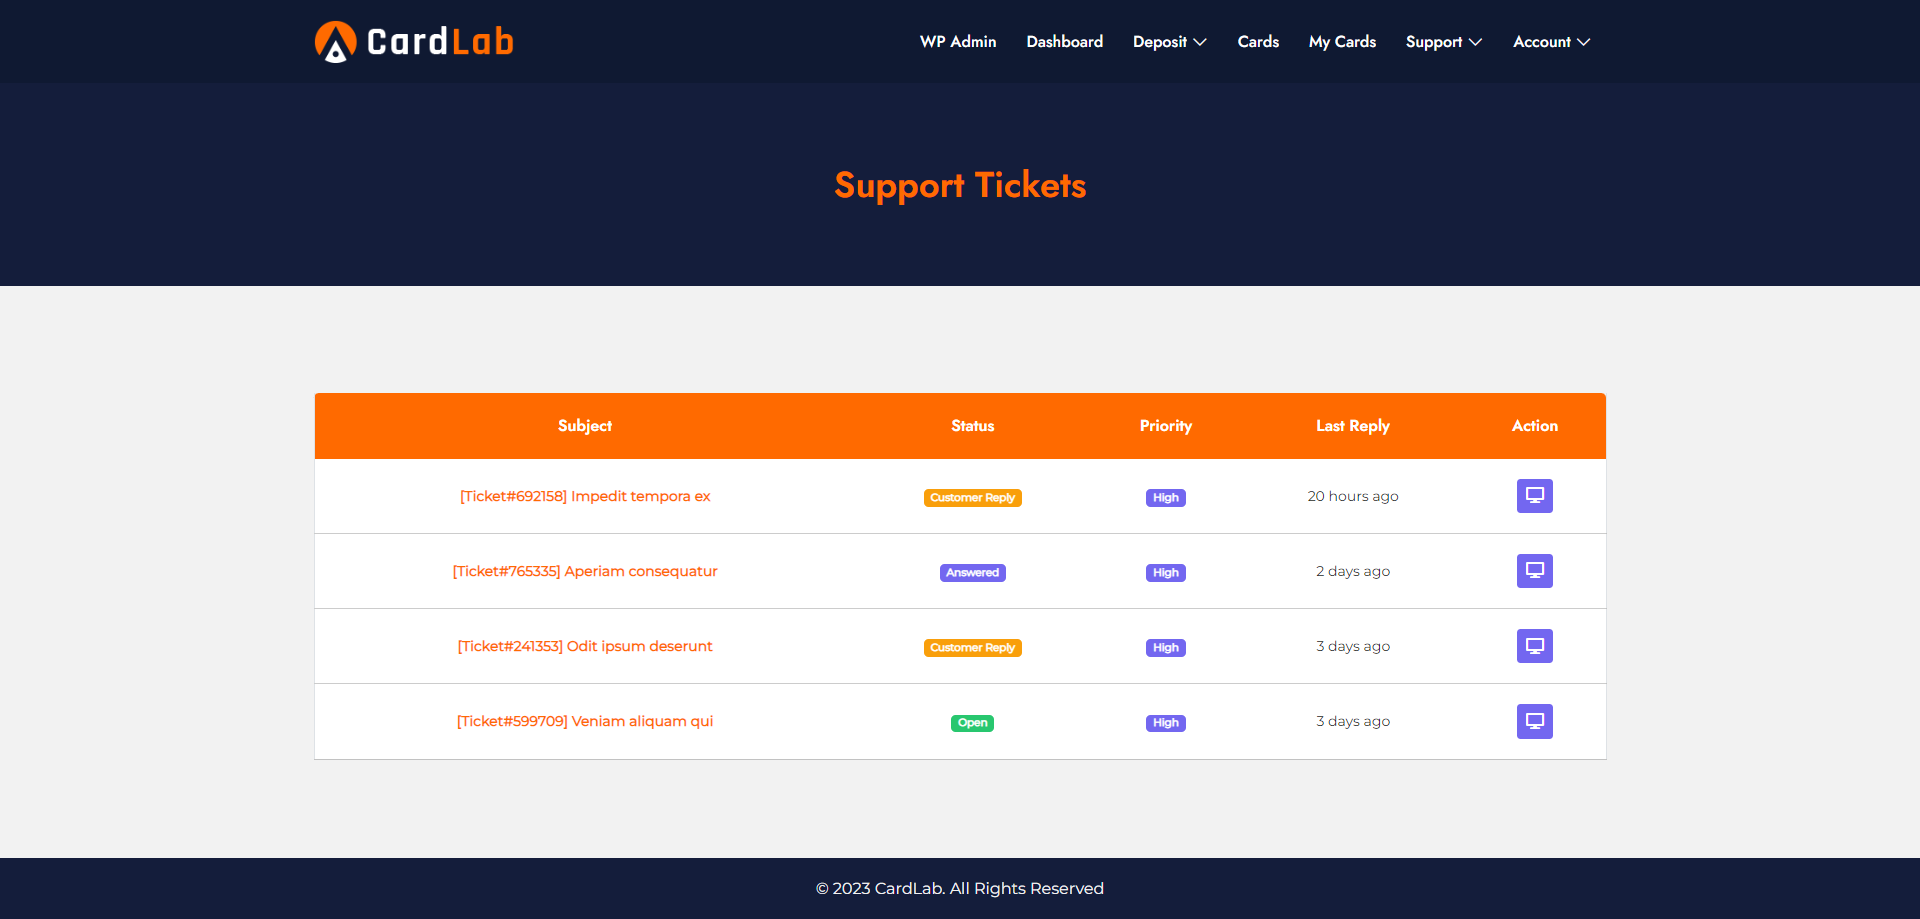The image size is (1920, 919).
Task: Open Ticket#692158 Impedit tempora ex
Action: click(584, 496)
